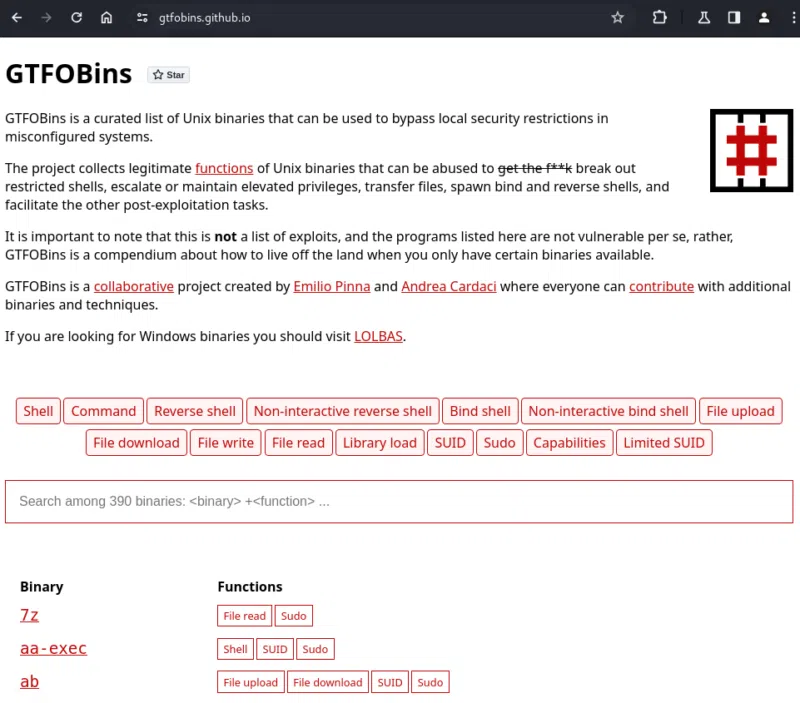Open the split-screen icon in the toolbar
Viewport: 800px width, 703px height.
pyautogui.click(x=733, y=17)
